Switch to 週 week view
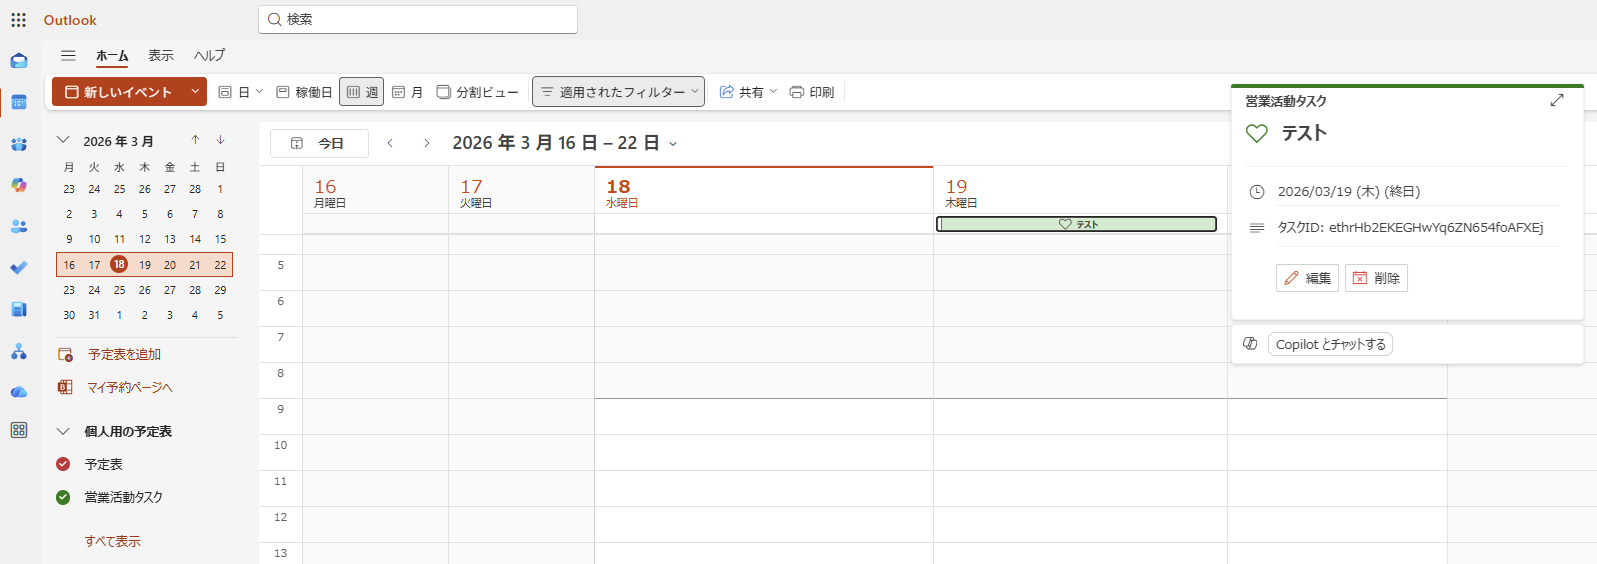The image size is (1597, 564). point(361,92)
